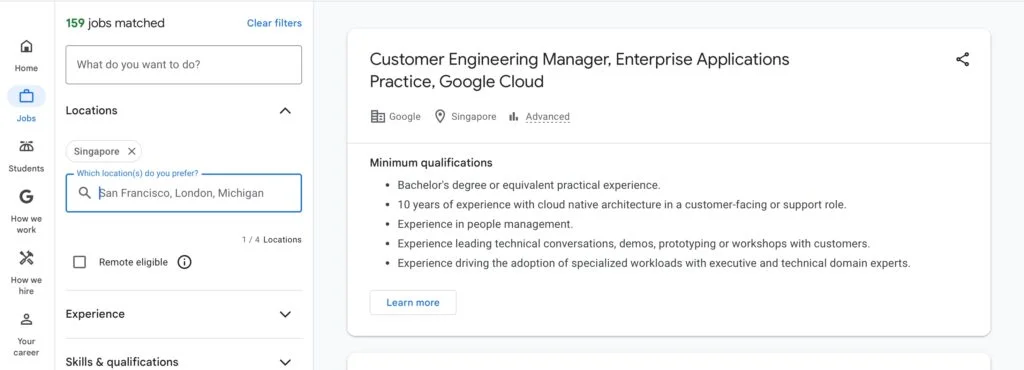Click the experience level bar-chart icon

pos(514,117)
